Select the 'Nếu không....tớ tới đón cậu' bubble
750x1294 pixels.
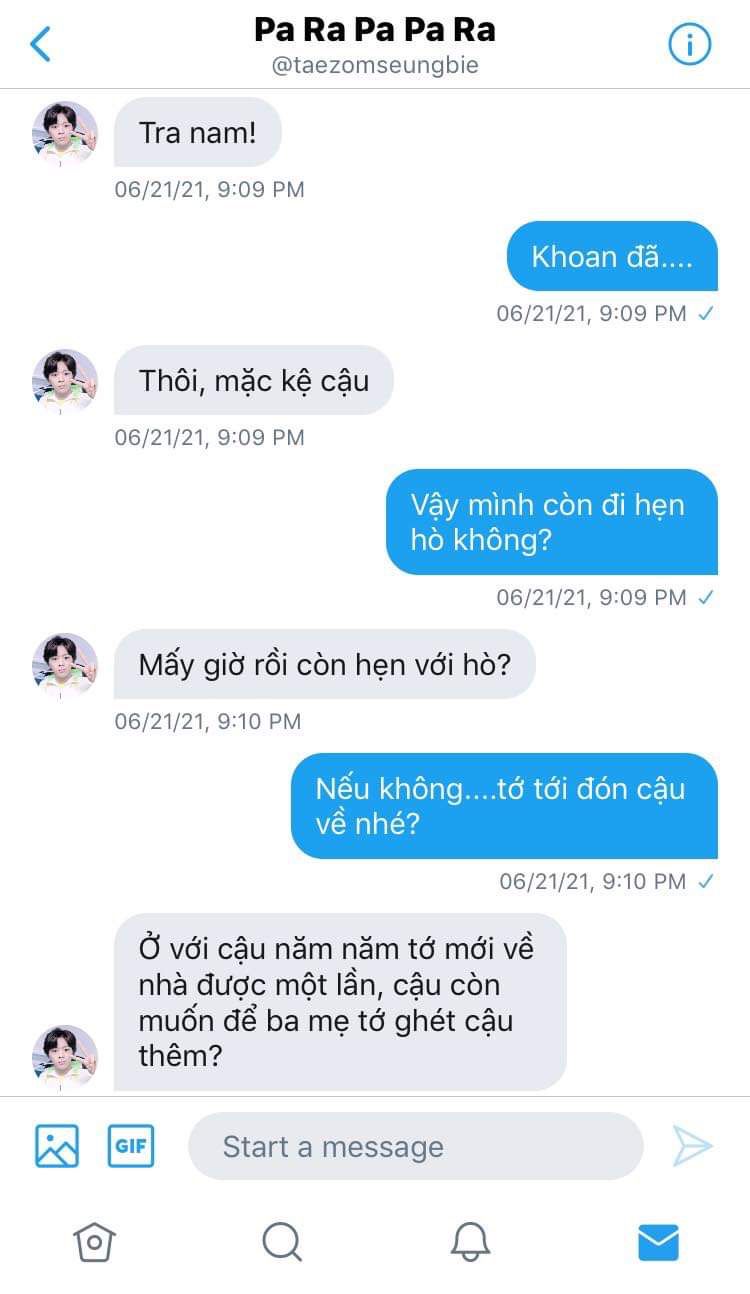504,806
